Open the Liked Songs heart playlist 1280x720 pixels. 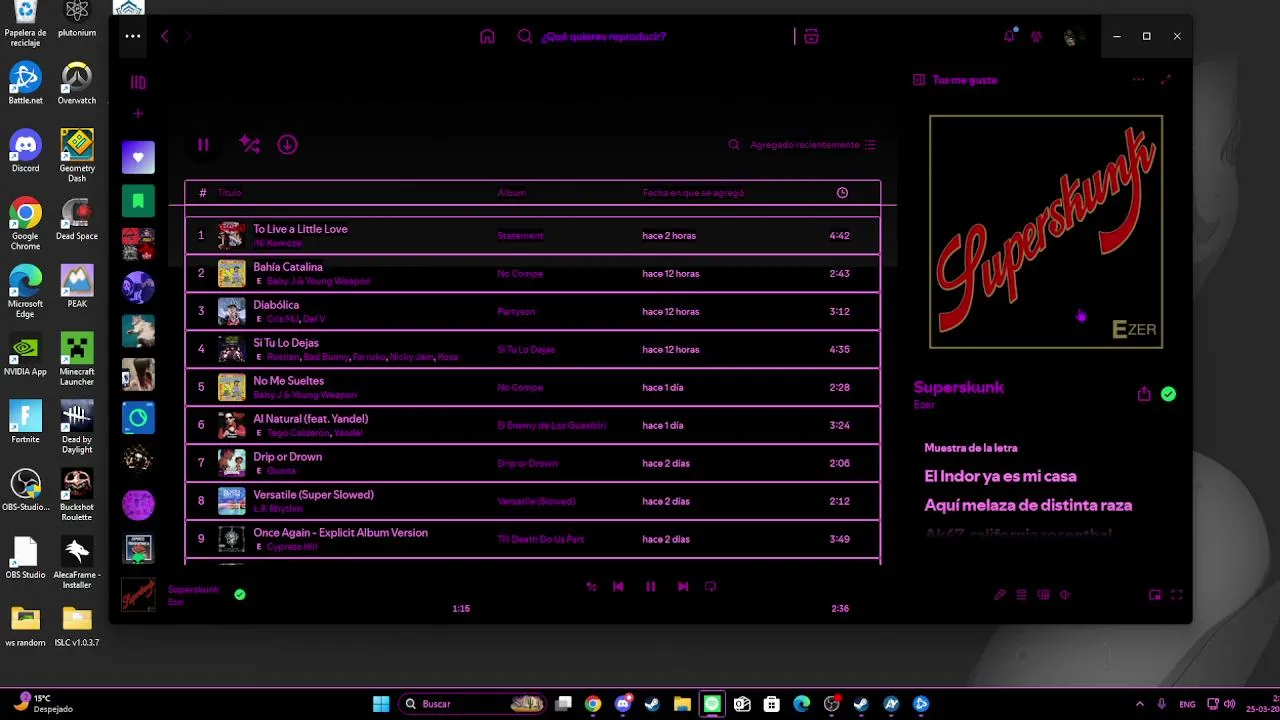[138, 157]
